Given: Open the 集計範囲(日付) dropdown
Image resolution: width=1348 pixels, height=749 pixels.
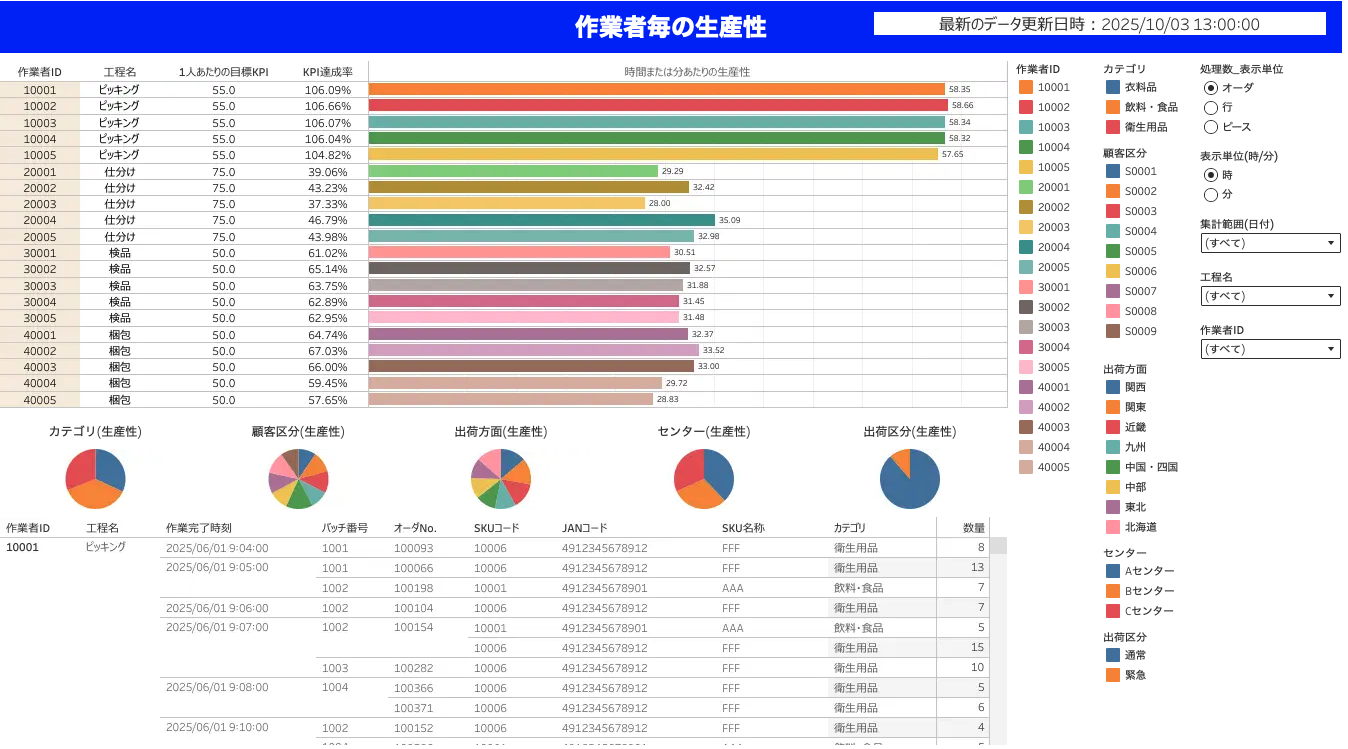Looking at the screenshot, I should click(x=1270, y=243).
